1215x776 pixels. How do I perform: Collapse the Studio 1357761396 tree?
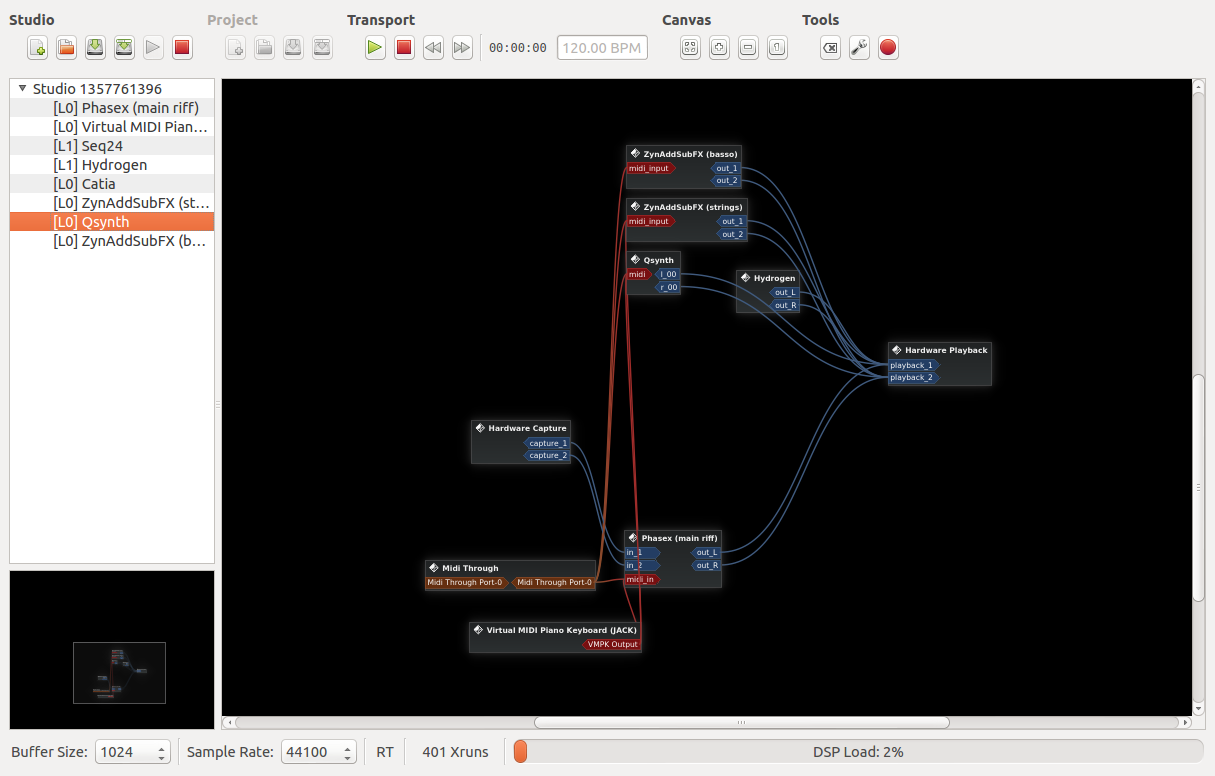(x=22, y=89)
